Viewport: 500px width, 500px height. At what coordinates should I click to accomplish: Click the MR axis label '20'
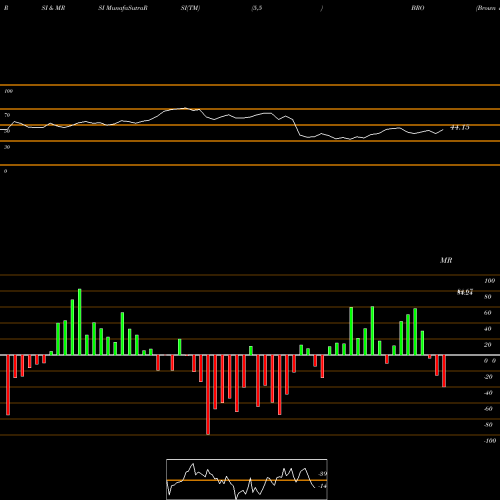488,345
